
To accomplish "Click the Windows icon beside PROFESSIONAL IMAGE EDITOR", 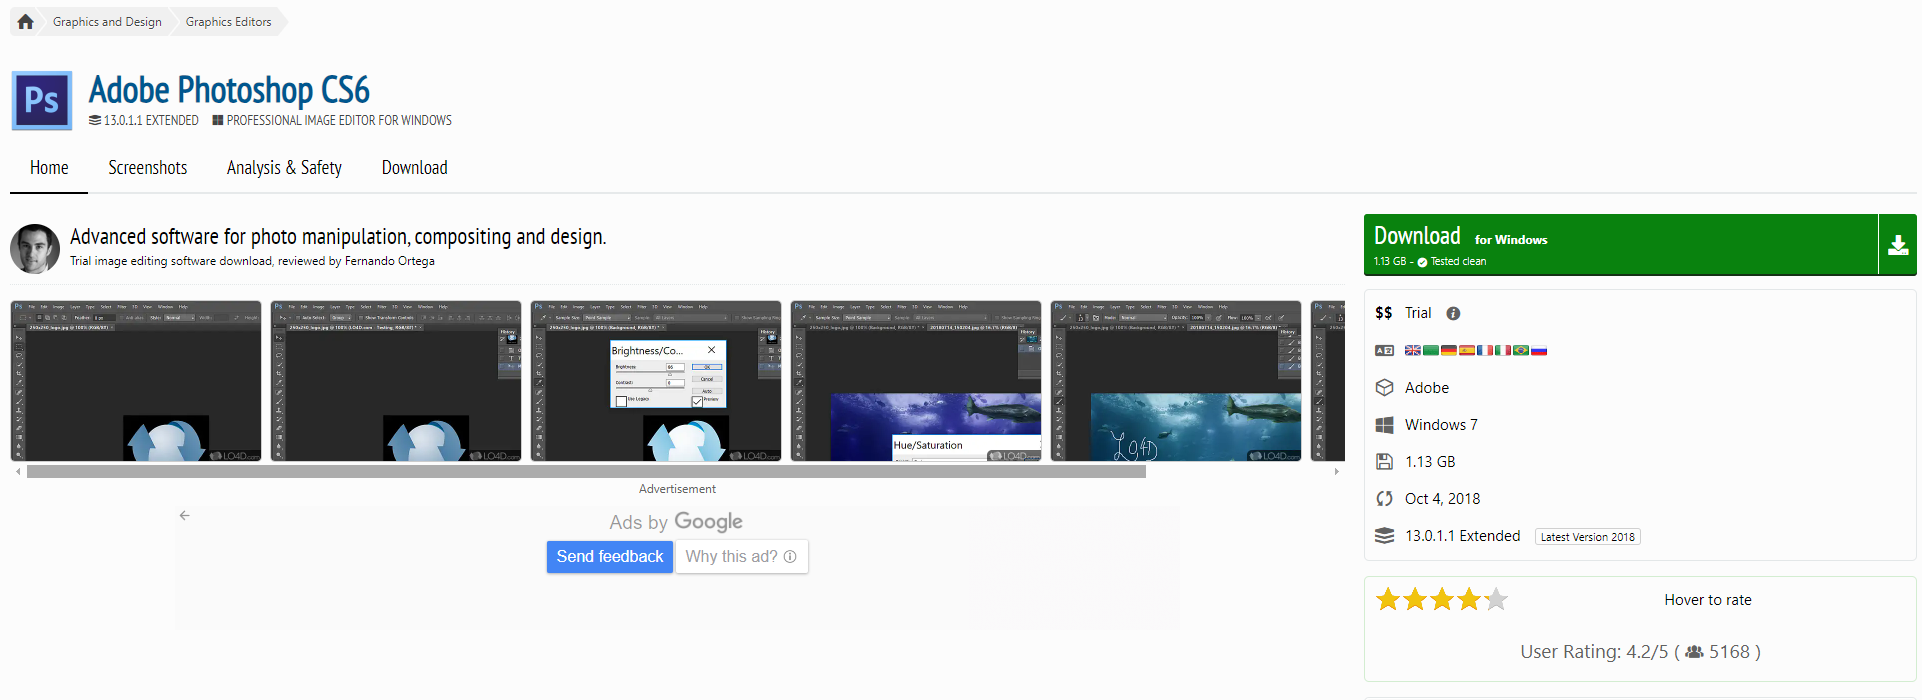I will (x=217, y=120).
